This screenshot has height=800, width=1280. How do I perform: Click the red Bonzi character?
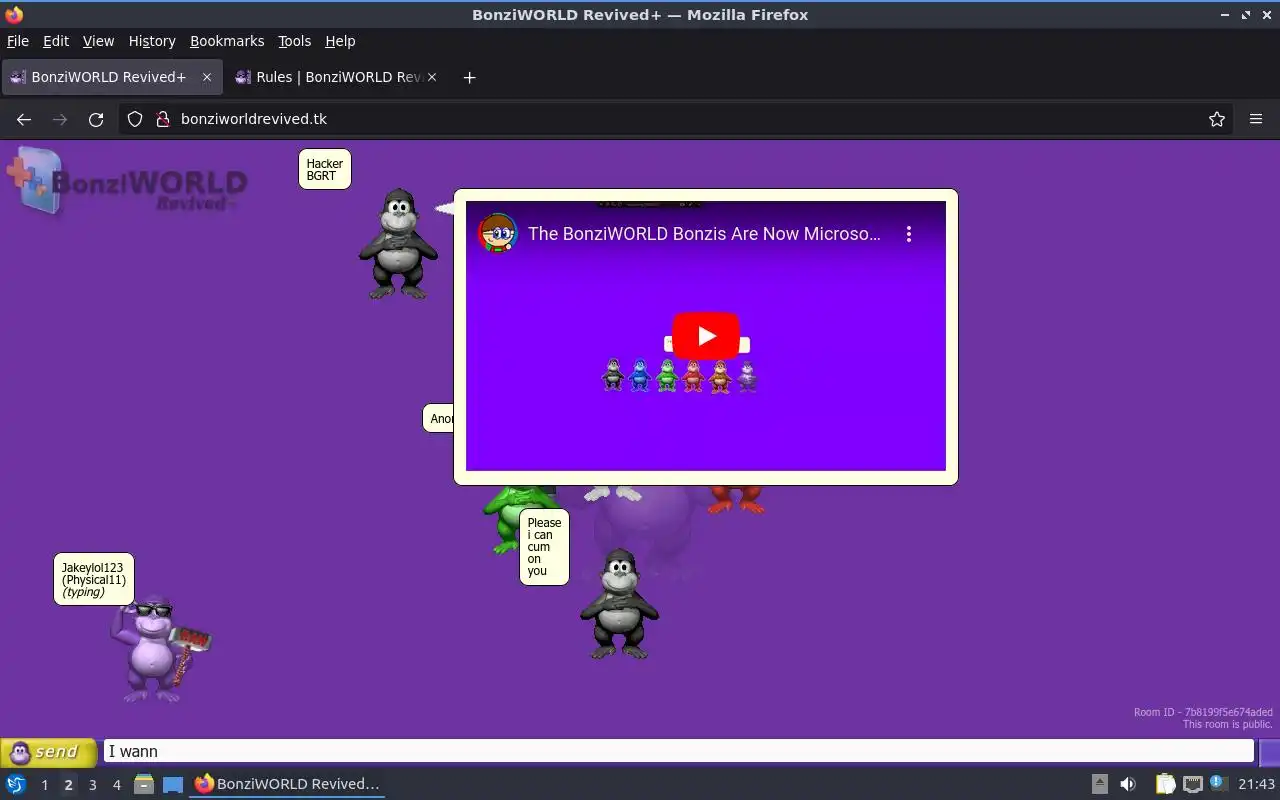coord(736,499)
